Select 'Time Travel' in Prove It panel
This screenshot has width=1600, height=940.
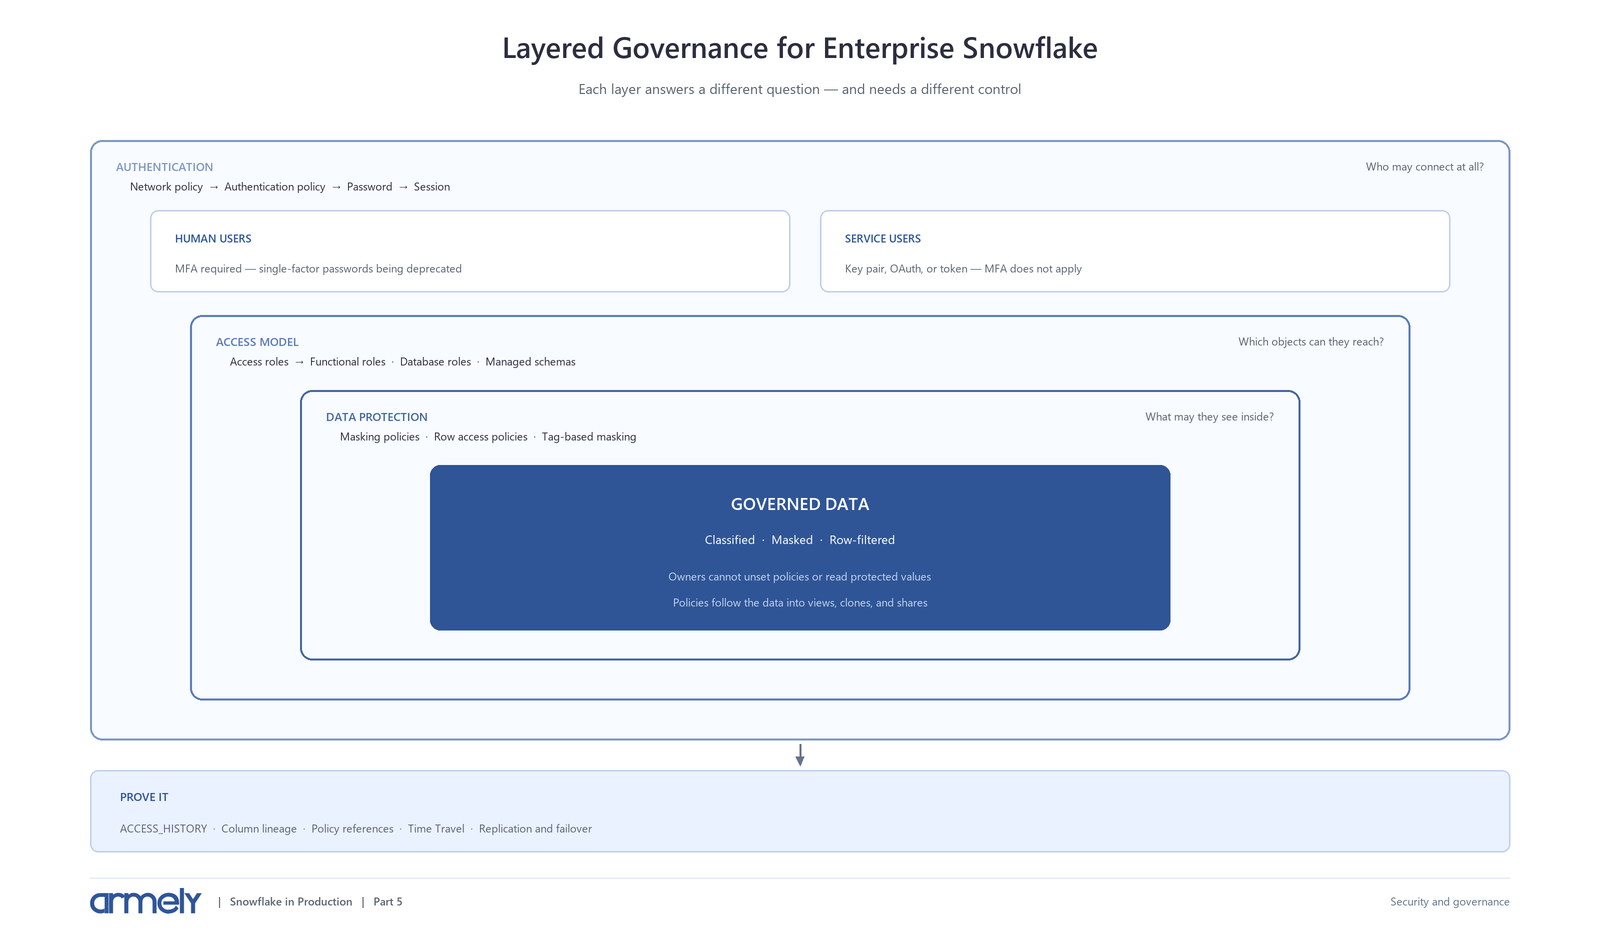(436, 829)
